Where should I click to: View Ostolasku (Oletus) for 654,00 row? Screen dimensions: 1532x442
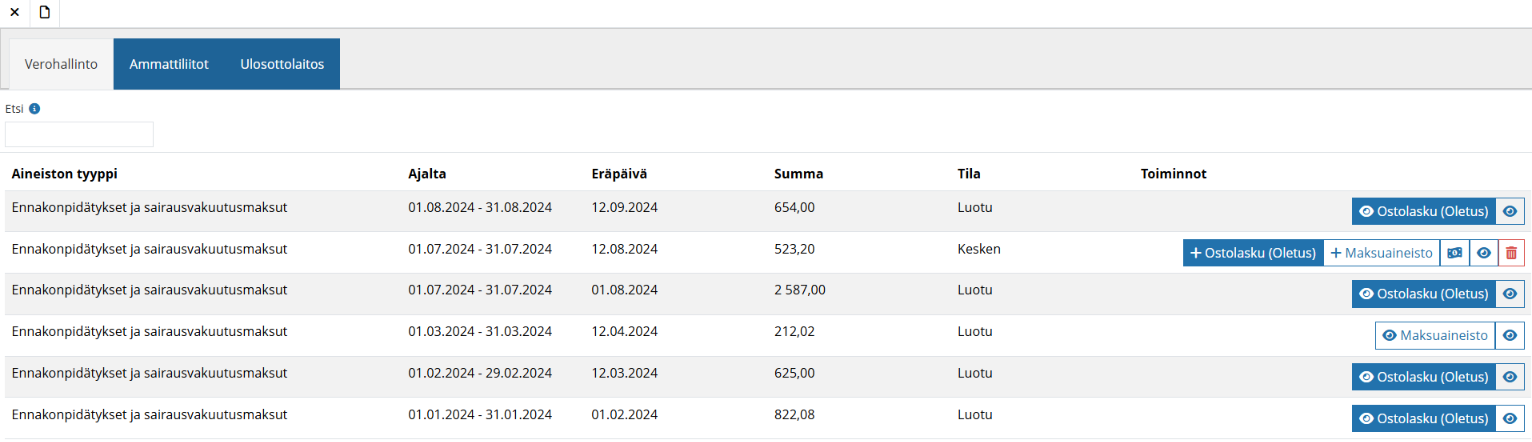(x=1423, y=211)
